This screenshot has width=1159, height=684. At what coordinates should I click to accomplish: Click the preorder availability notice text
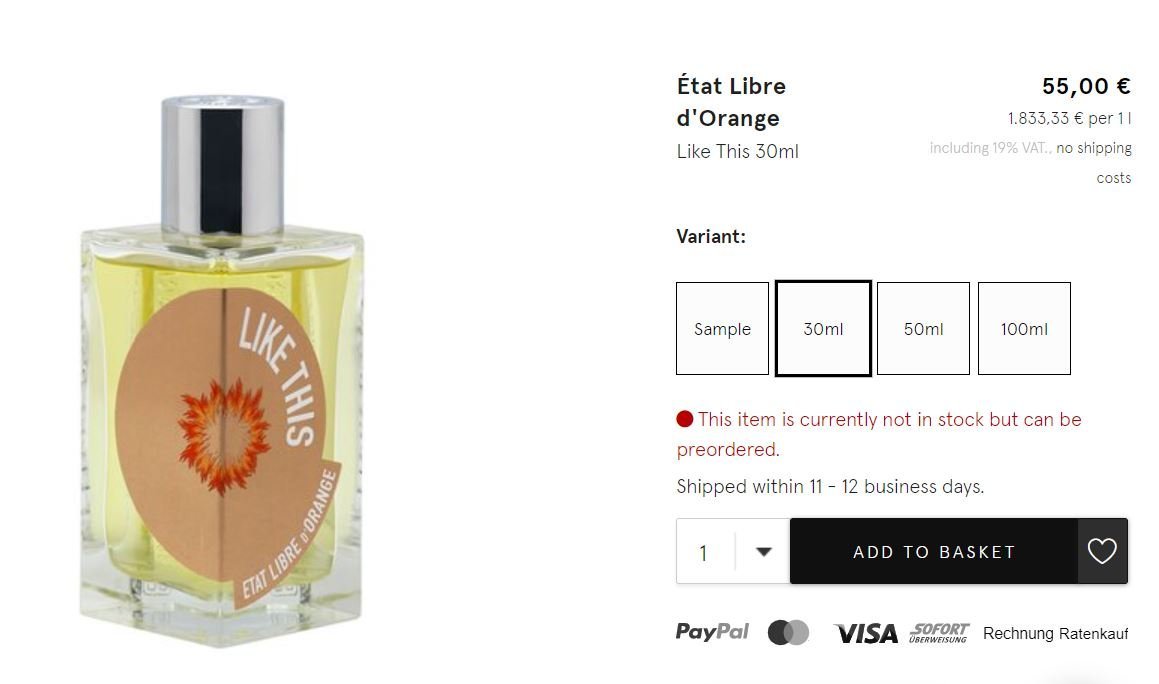pos(879,434)
